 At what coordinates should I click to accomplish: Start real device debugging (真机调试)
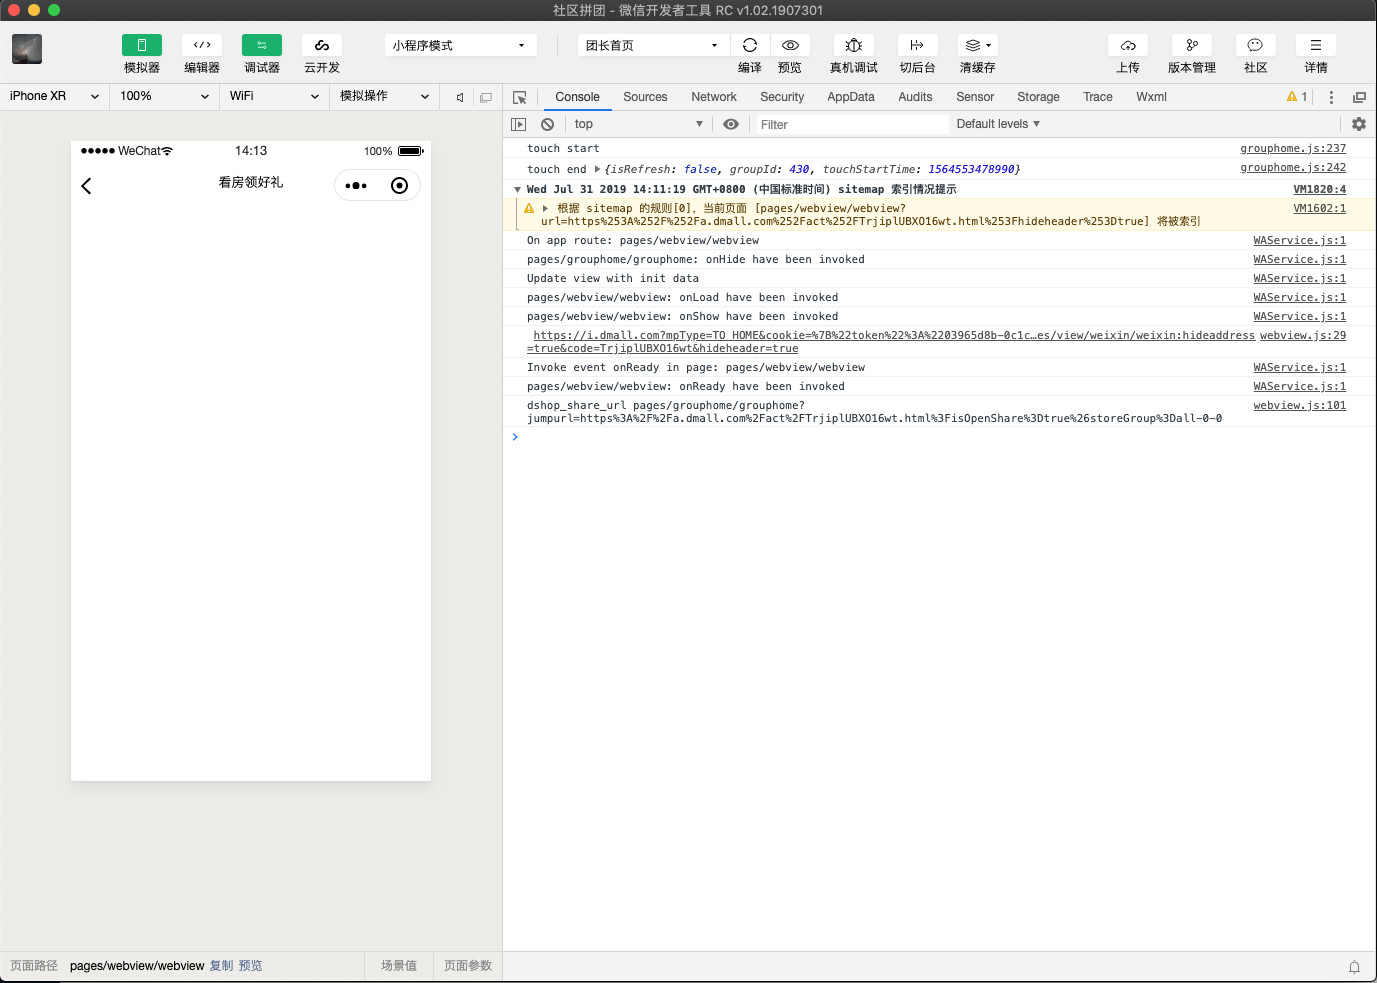pyautogui.click(x=854, y=45)
